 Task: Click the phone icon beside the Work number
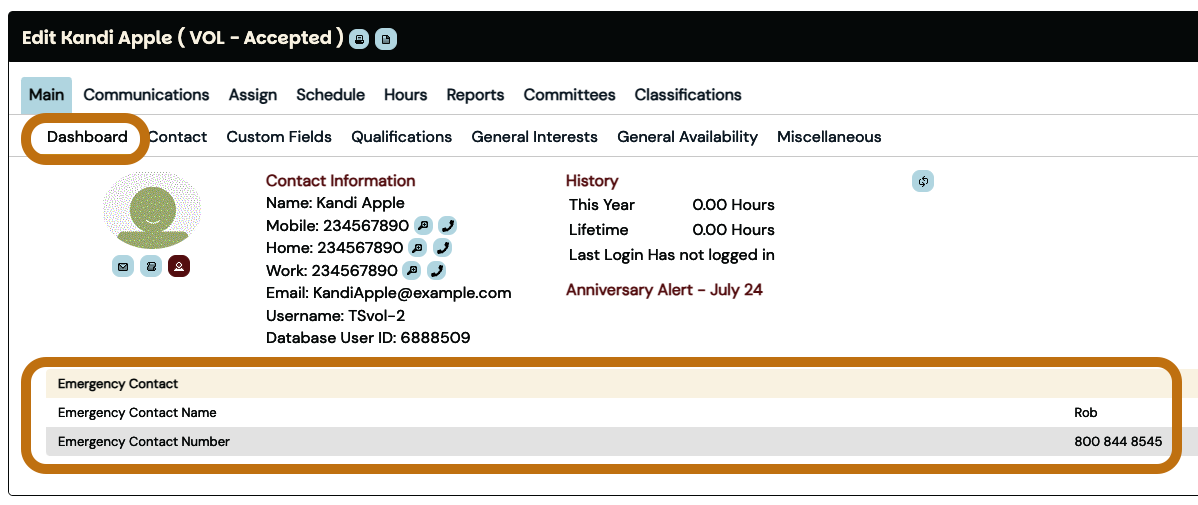pos(437,271)
